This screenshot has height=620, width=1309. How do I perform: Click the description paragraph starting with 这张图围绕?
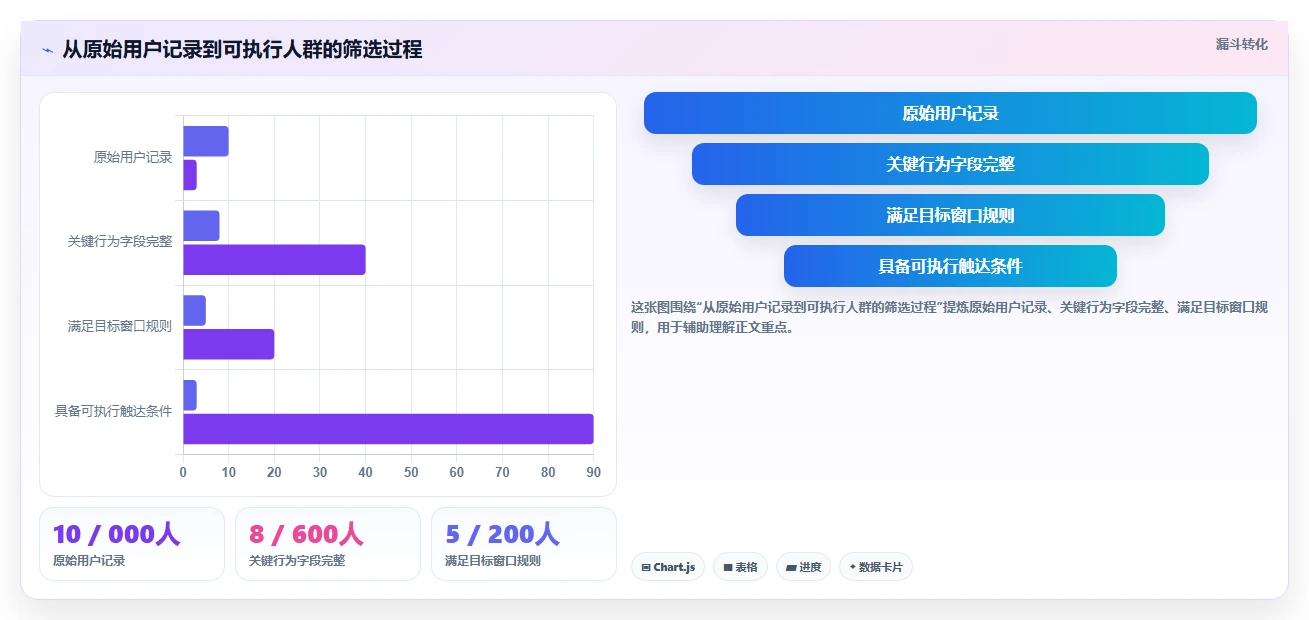tap(949, 317)
